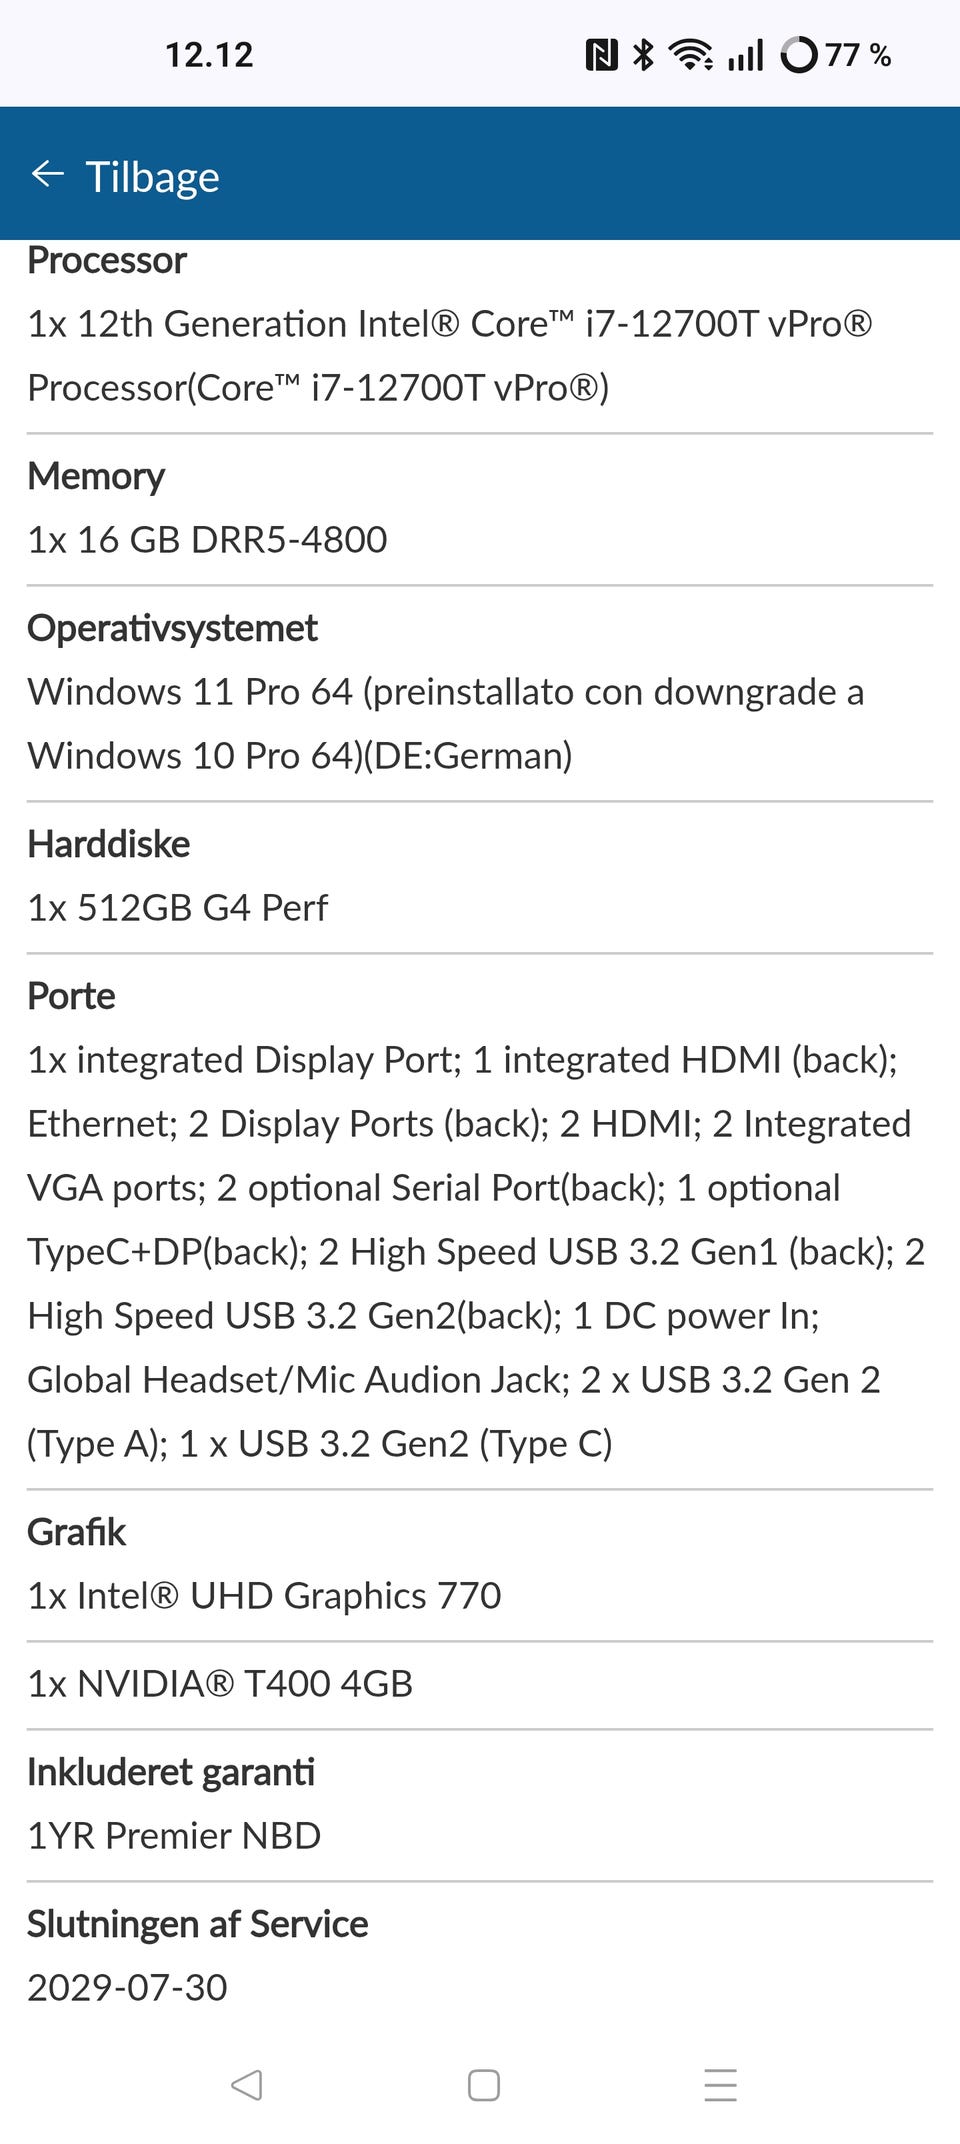This screenshot has width=960, height=2144.
Task: Tap the mobile signal bars icon
Action: 746,55
